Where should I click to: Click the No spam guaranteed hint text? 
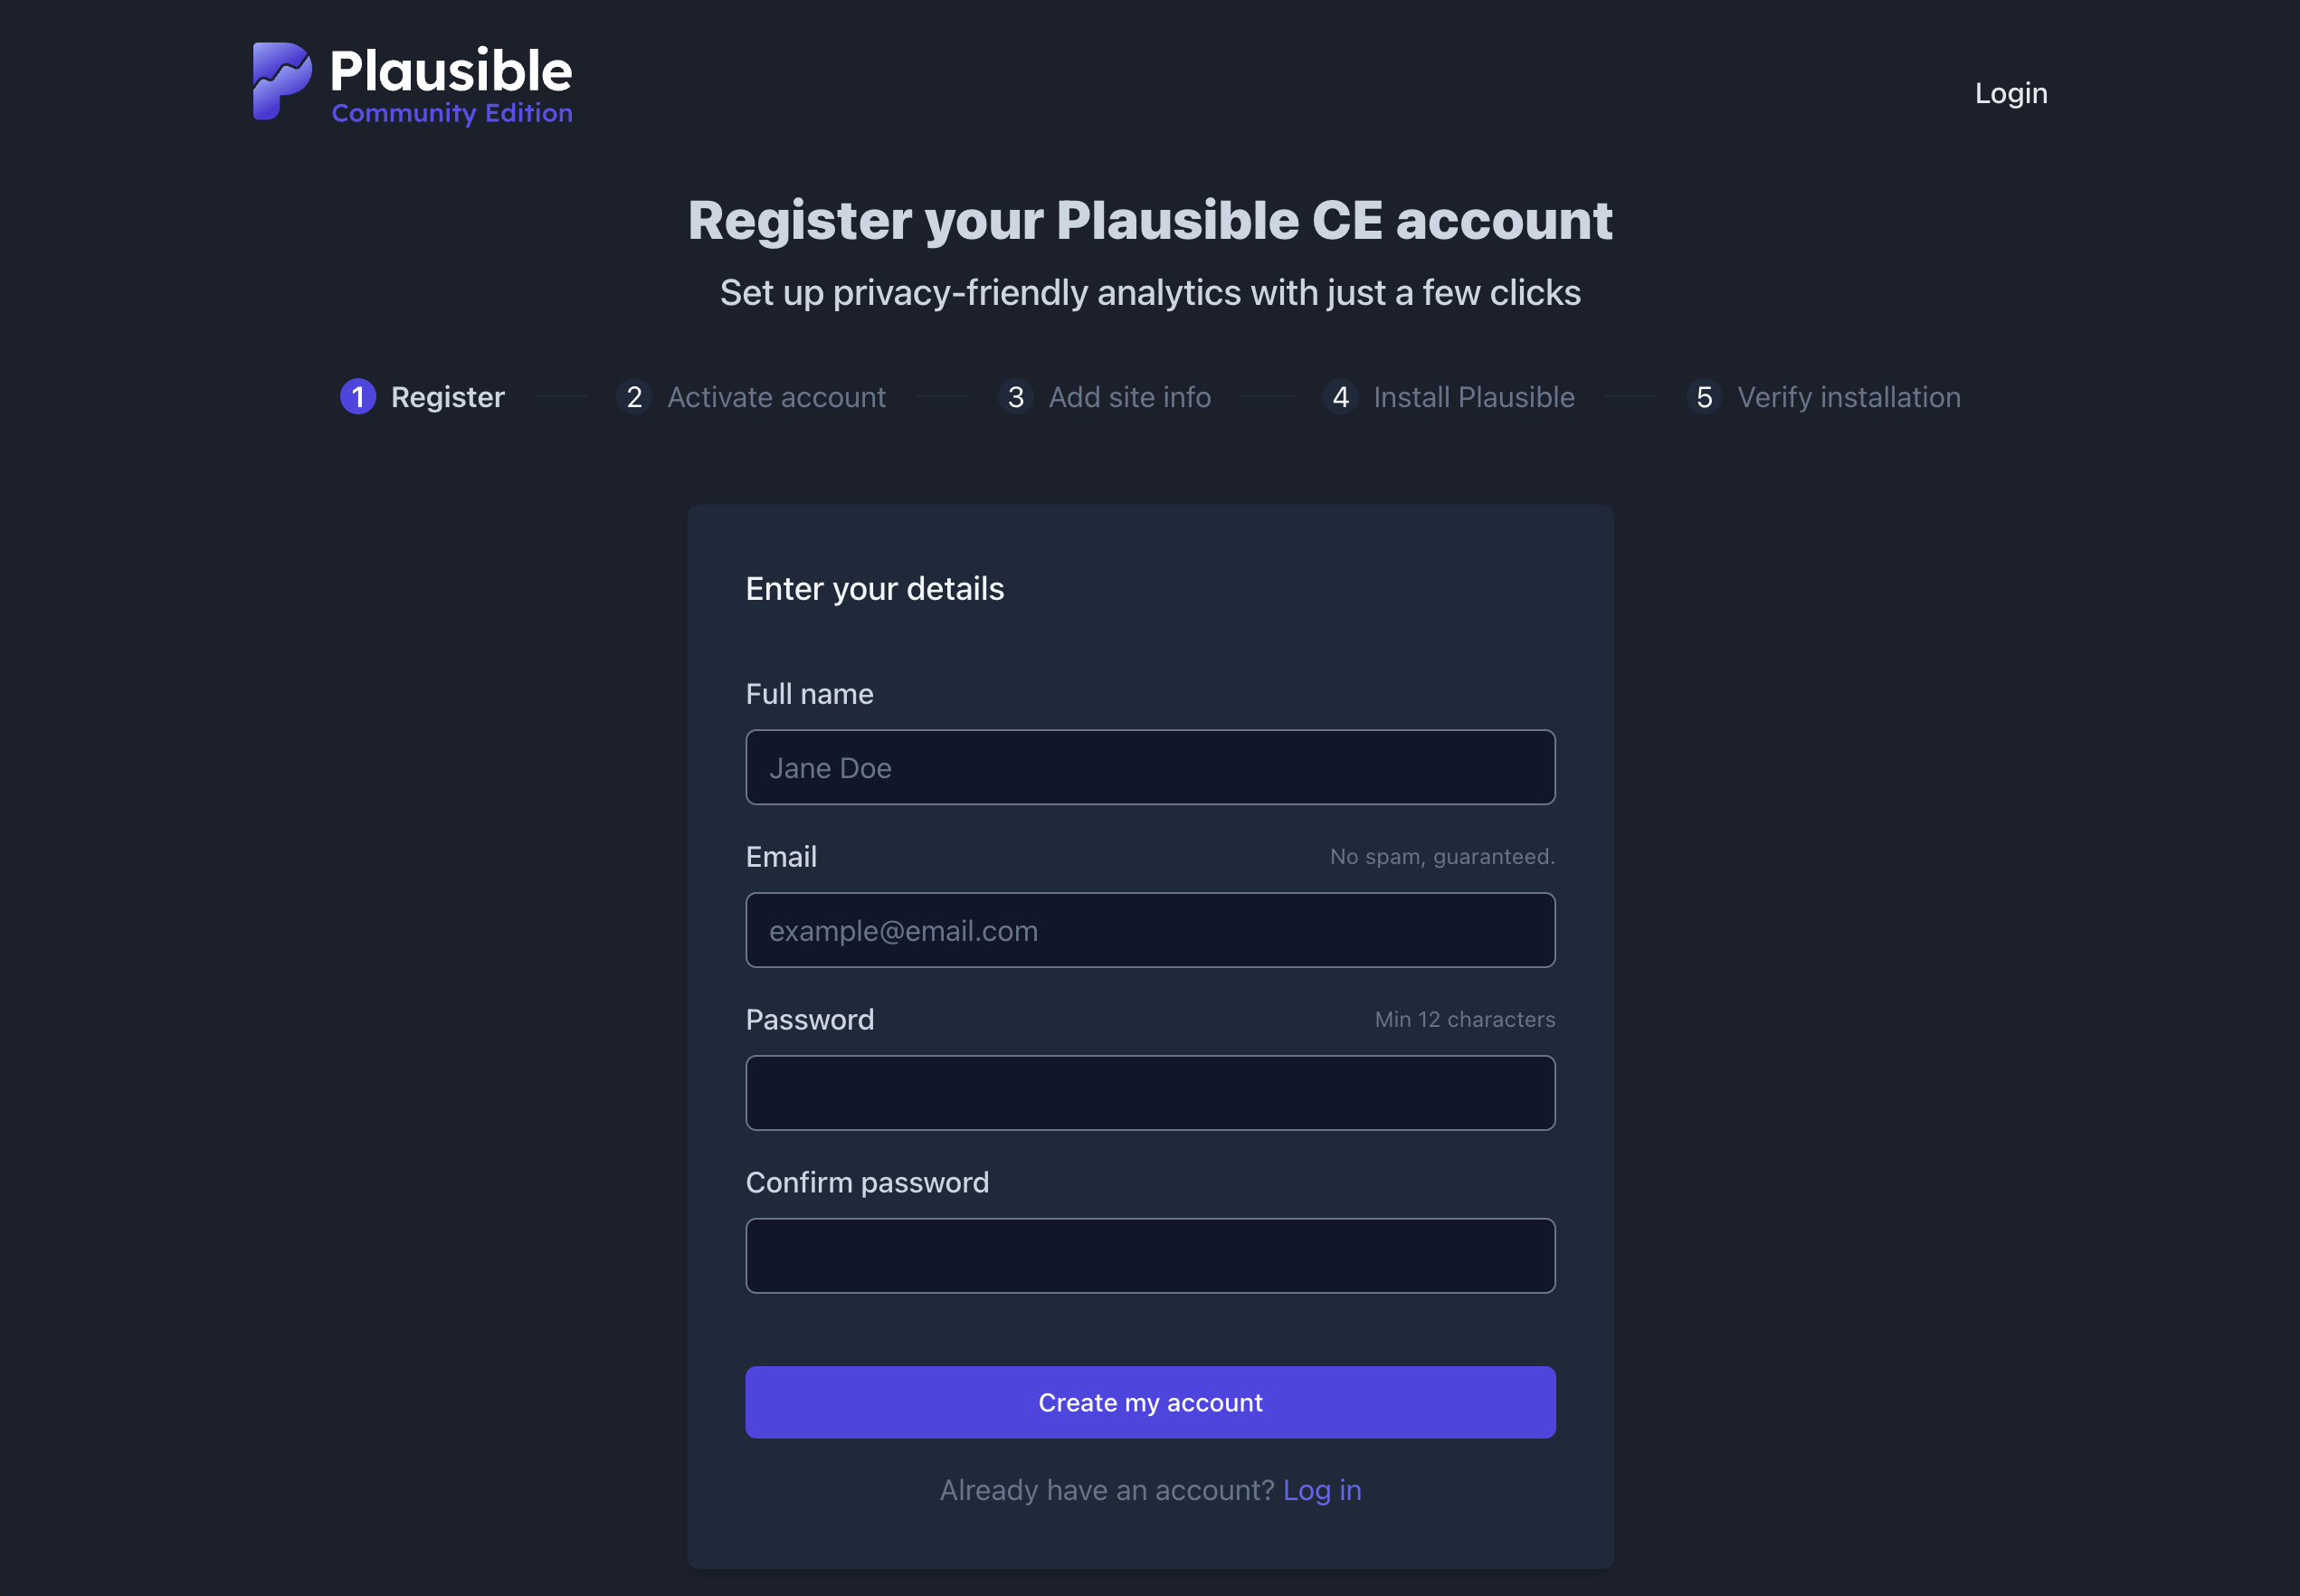pos(1441,856)
